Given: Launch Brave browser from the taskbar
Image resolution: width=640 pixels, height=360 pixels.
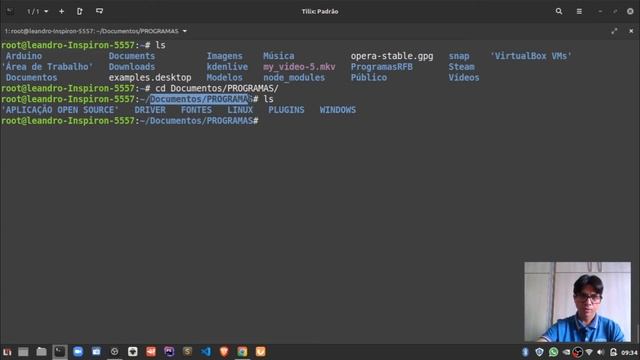Looking at the screenshot, I should tap(224, 352).
